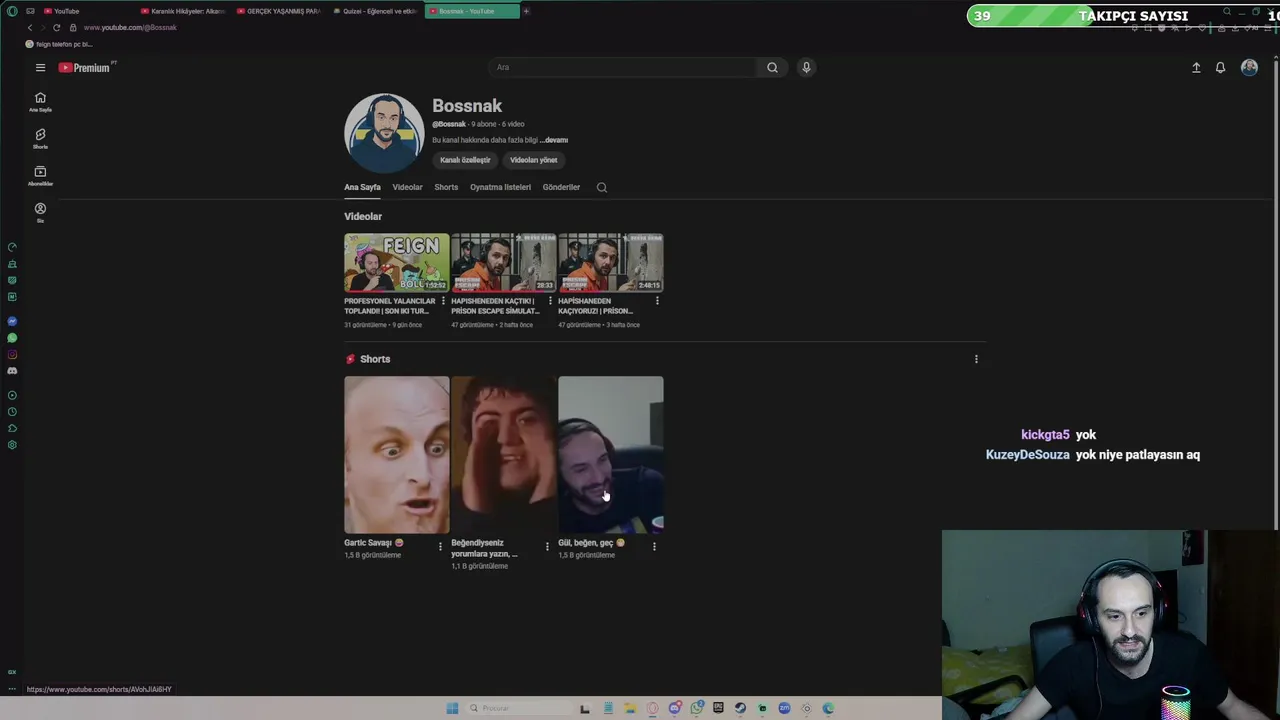The width and height of the screenshot is (1280, 720).
Task: Switch to the Oynatma listeleri tab
Action: (500, 187)
